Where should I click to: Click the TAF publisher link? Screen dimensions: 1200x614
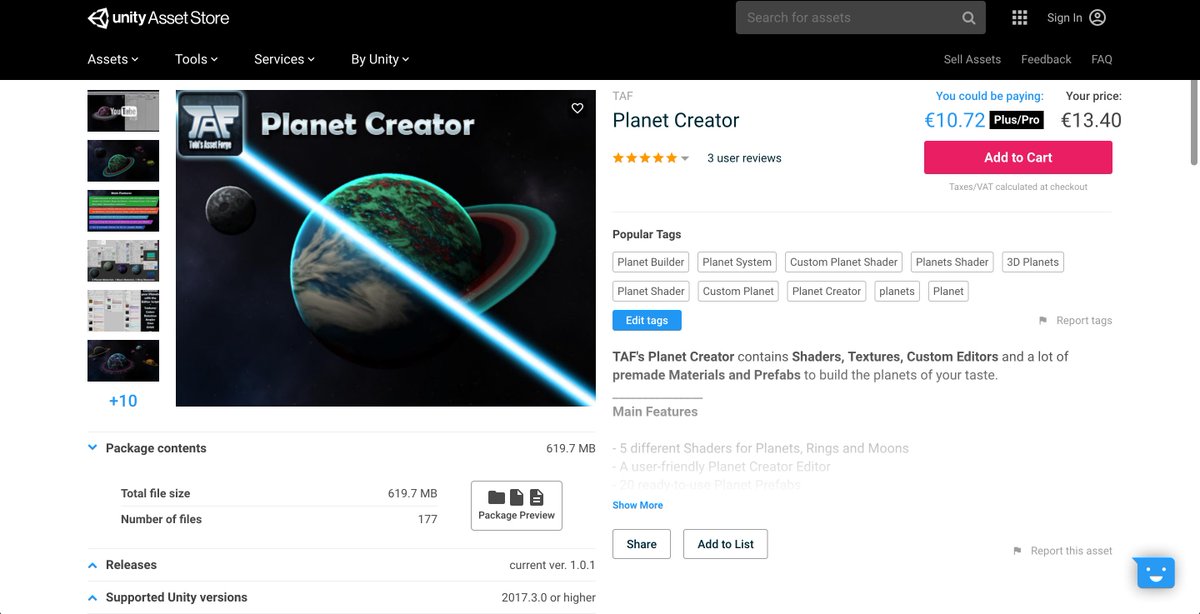point(622,96)
